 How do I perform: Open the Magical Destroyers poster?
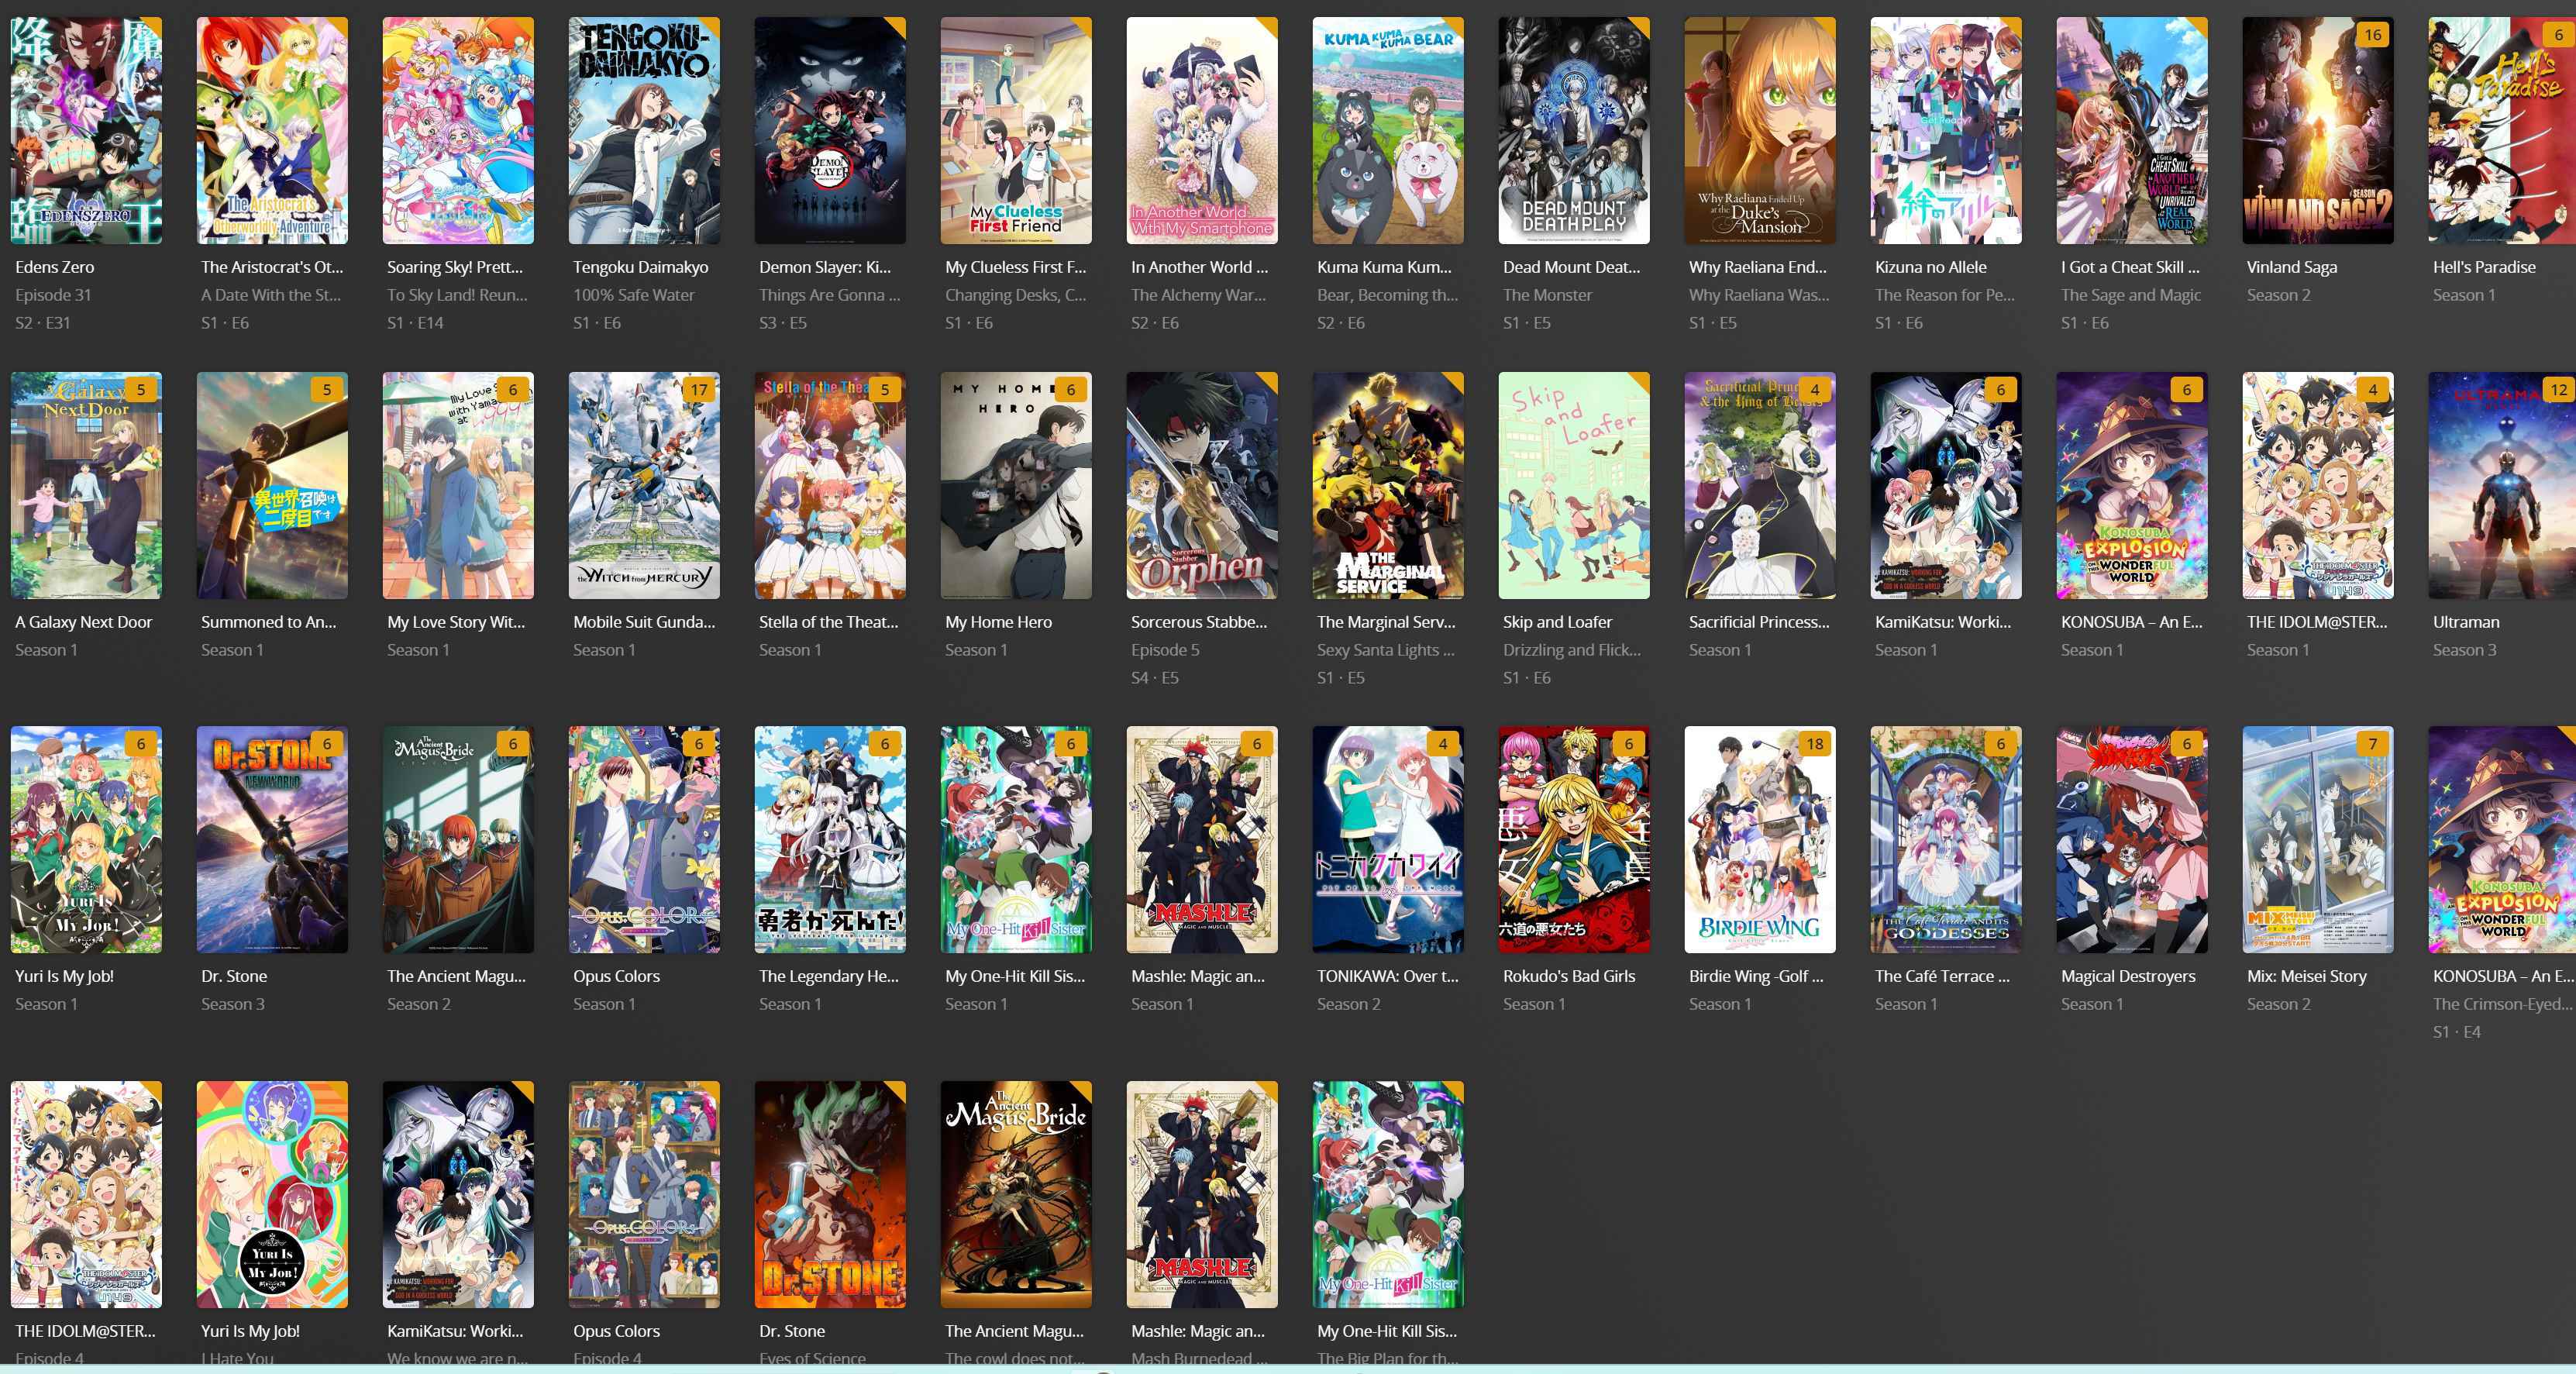click(2132, 839)
